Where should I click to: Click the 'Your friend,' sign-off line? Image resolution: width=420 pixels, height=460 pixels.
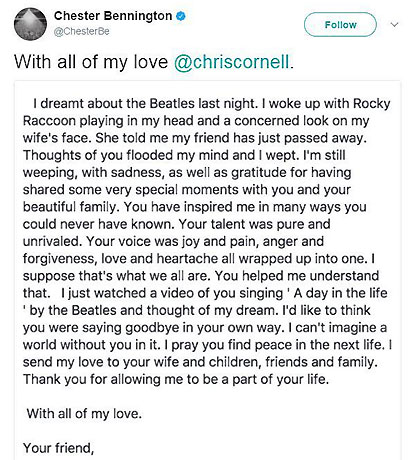tap(58, 448)
